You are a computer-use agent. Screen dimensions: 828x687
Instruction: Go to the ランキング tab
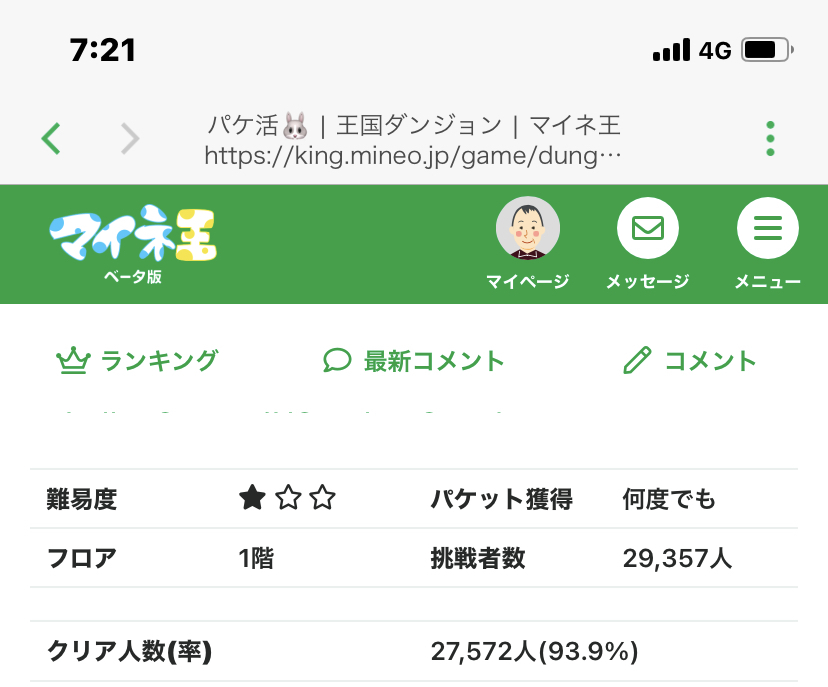138,361
